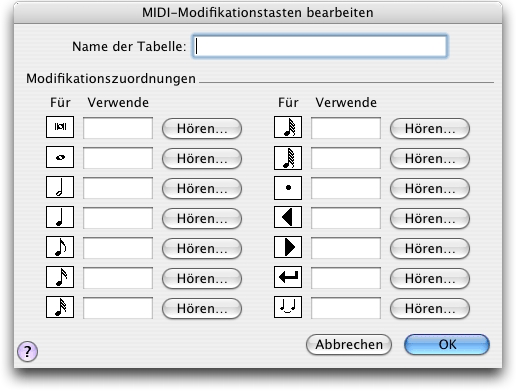The image size is (516, 391).
Task: Click Hören button for the dot symbol
Action: pos(430,188)
